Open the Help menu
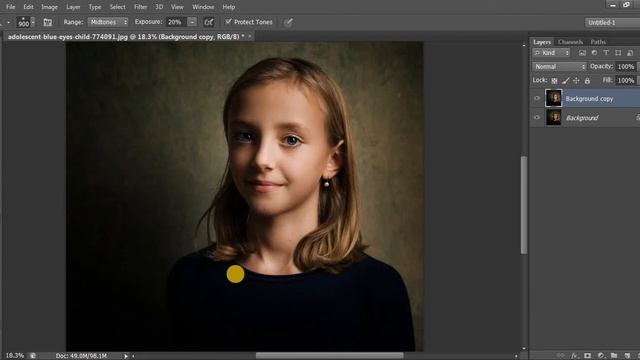The width and height of the screenshot is (640, 360). click(x=229, y=7)
